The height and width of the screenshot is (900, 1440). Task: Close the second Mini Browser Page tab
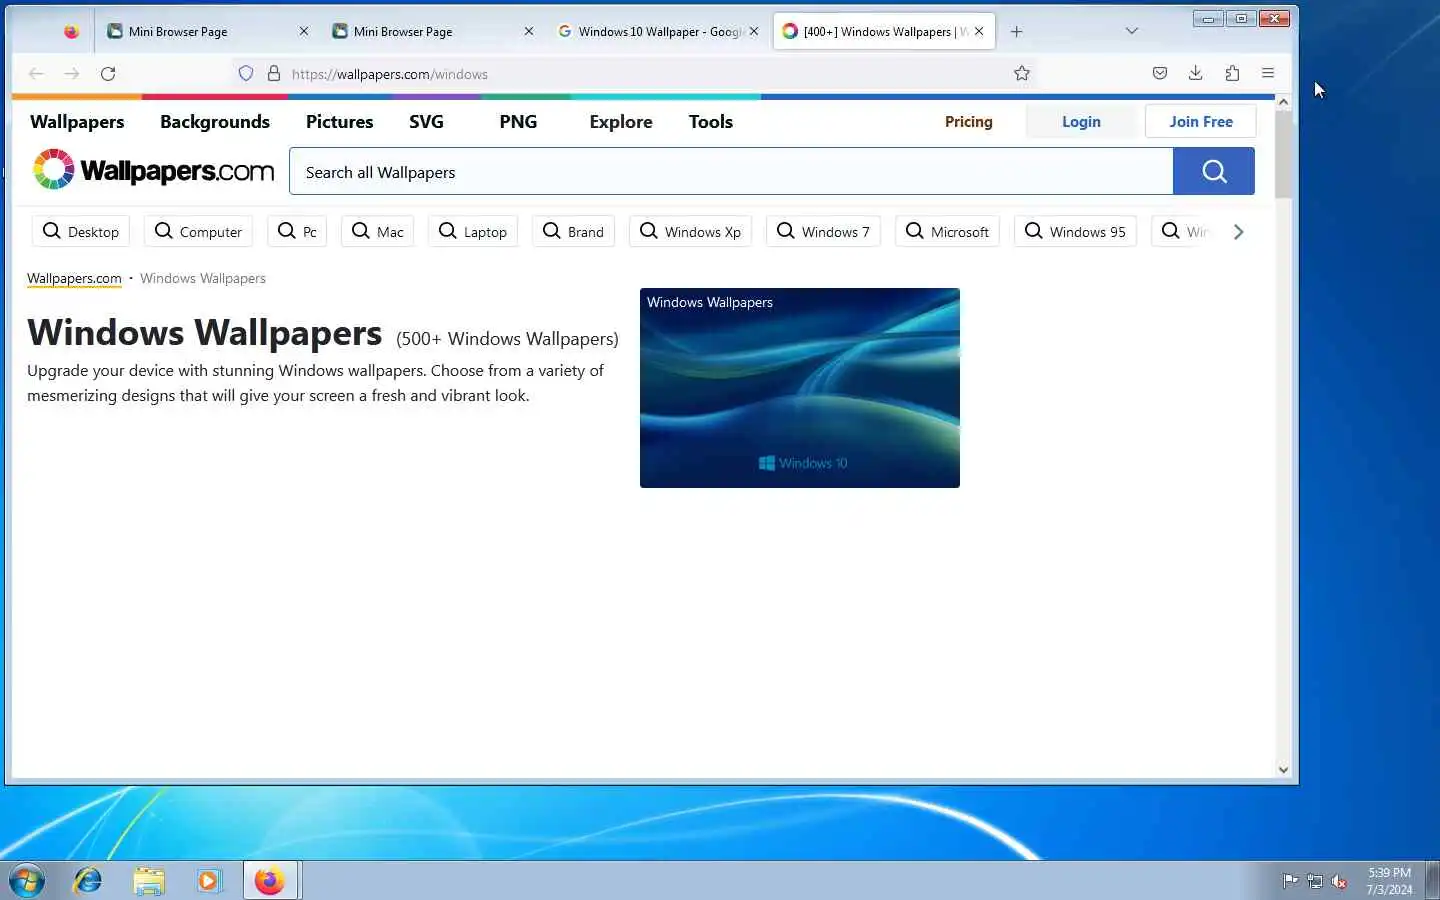pyautogui.click(x=529, y=31)
